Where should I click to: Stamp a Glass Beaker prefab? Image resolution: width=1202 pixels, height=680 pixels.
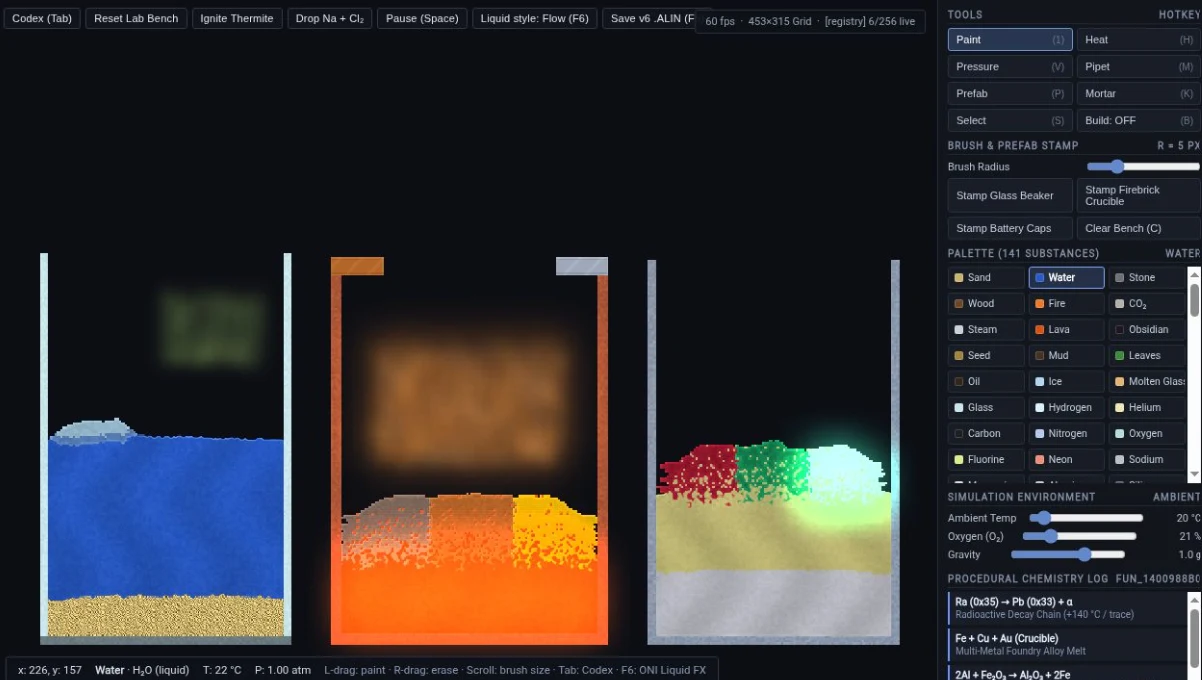[1010, 195]
